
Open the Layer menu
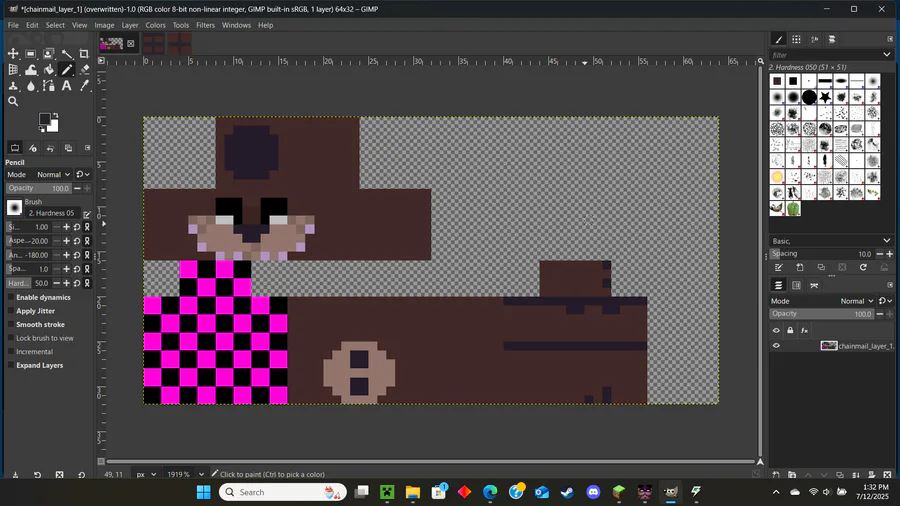click(x=130, y=25)
